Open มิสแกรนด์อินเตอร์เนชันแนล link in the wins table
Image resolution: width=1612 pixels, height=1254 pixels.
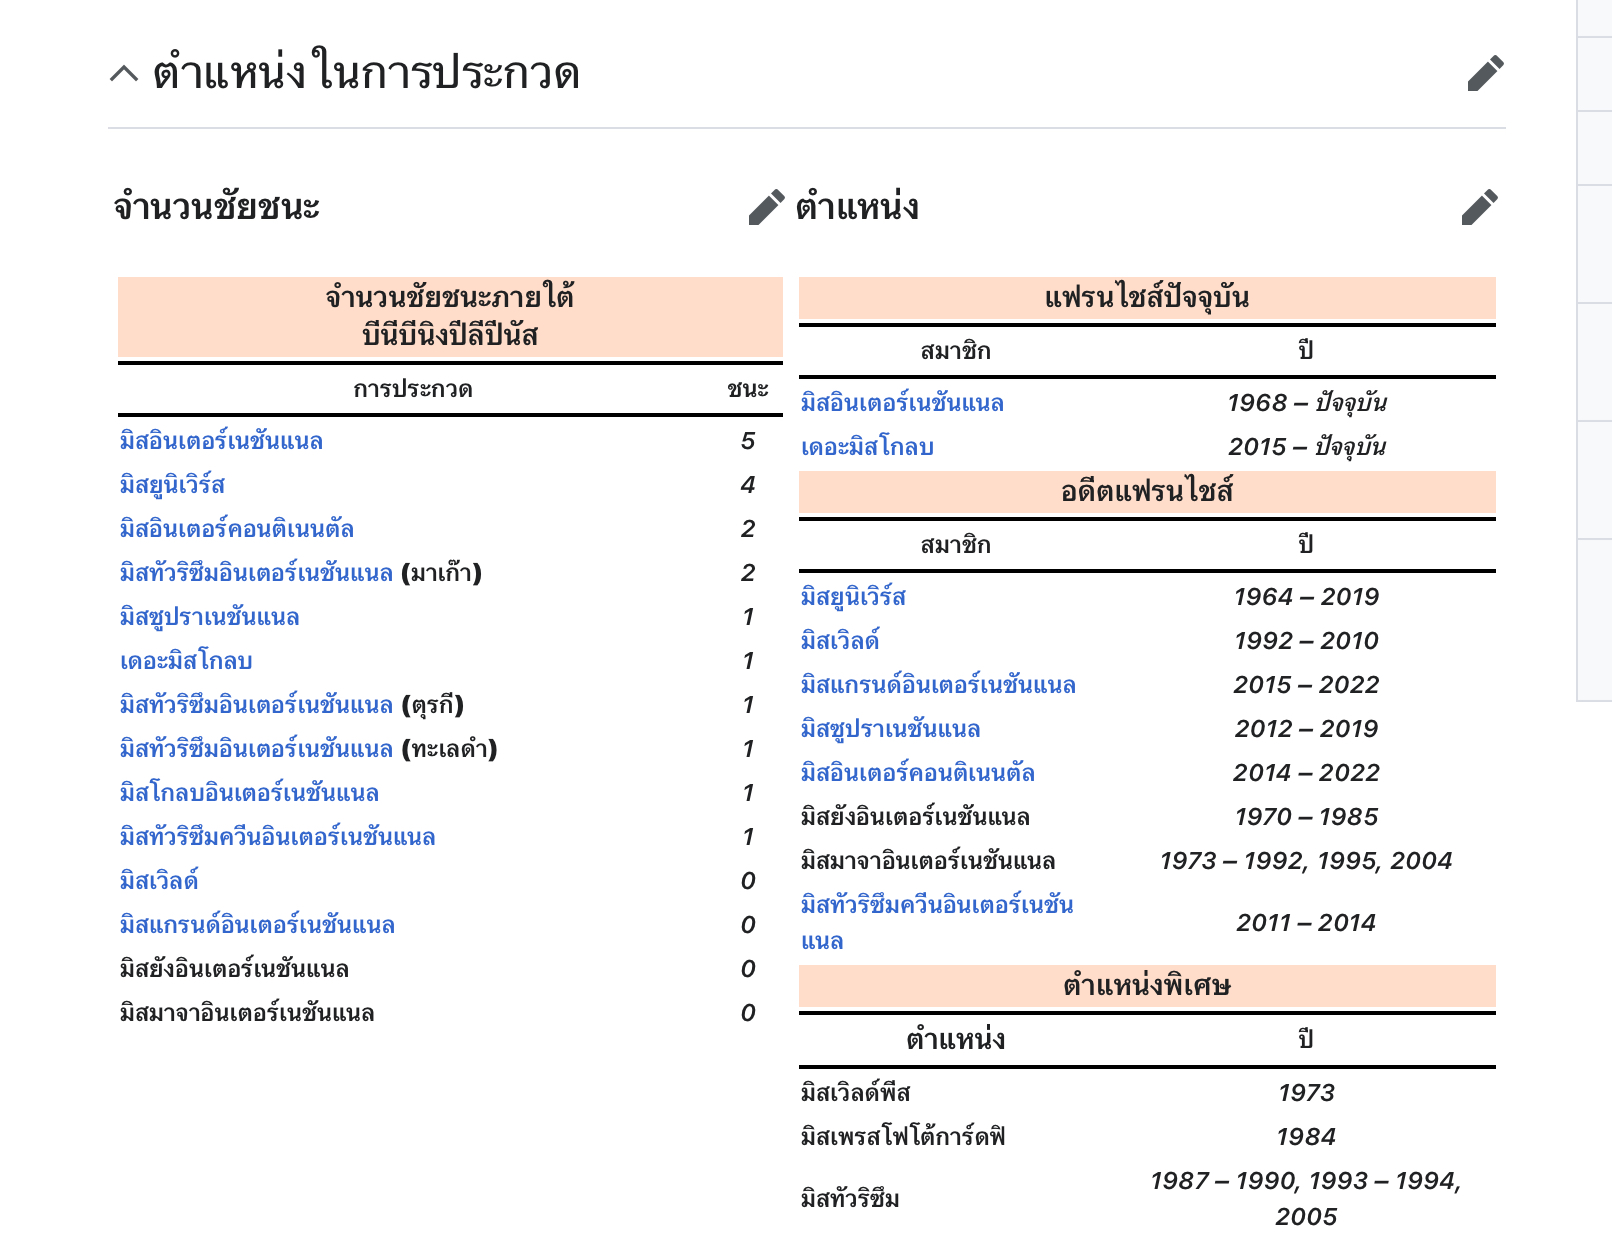(x=257, y=925)
